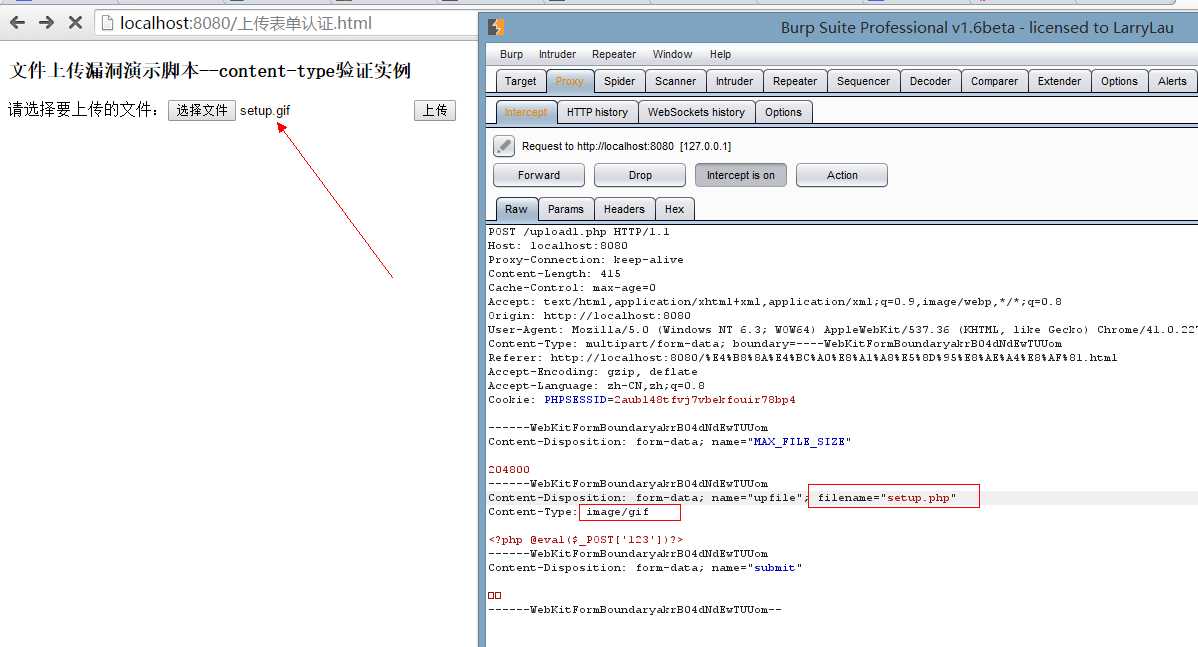The width and height of the screenshot is (1198, 647).
Task: Click the 上传 upload button
Action: [x=435, y=110]
